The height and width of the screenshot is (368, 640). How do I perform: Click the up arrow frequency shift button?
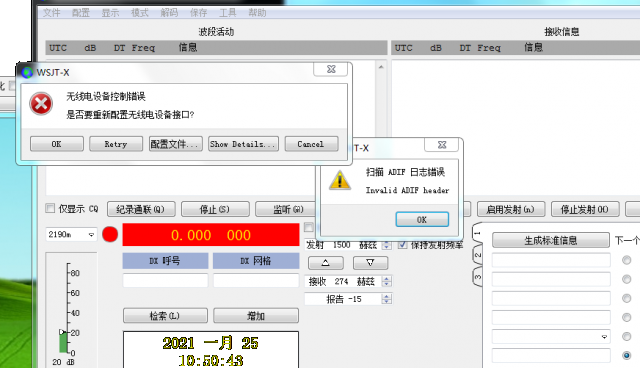pyautogui.click(x=325, y=263)
